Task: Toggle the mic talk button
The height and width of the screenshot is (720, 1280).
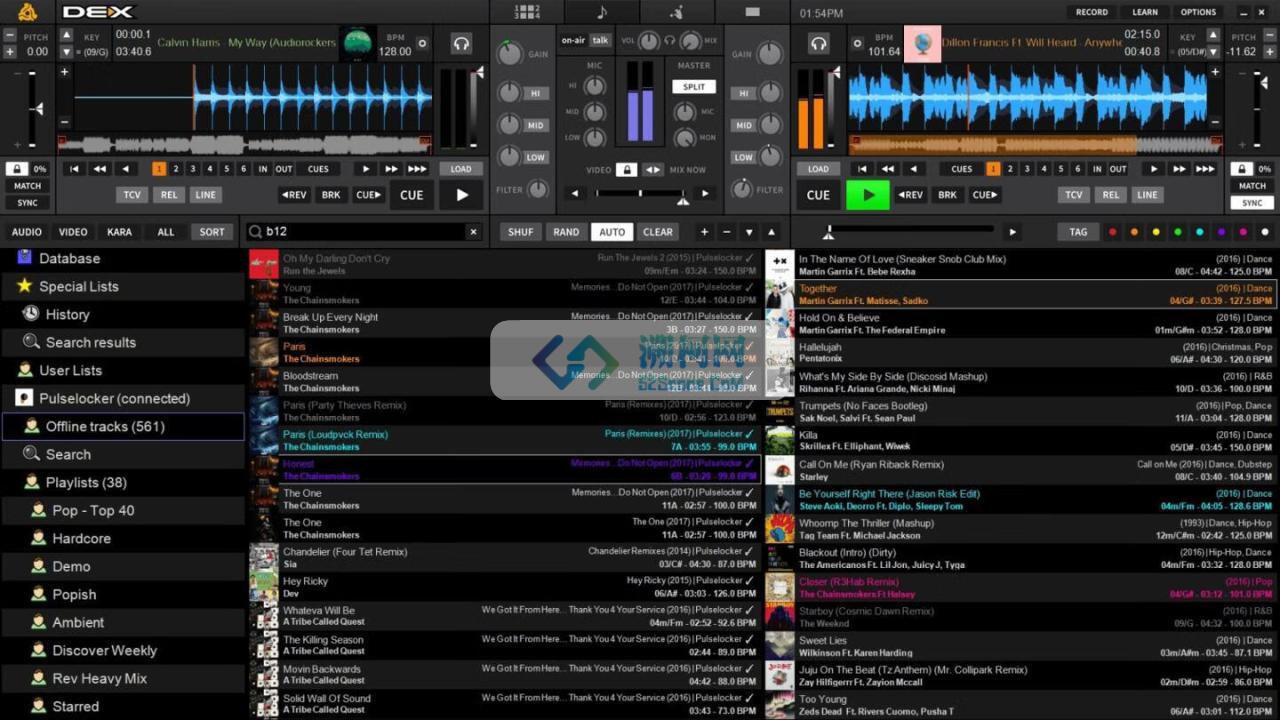Action: 599,40
